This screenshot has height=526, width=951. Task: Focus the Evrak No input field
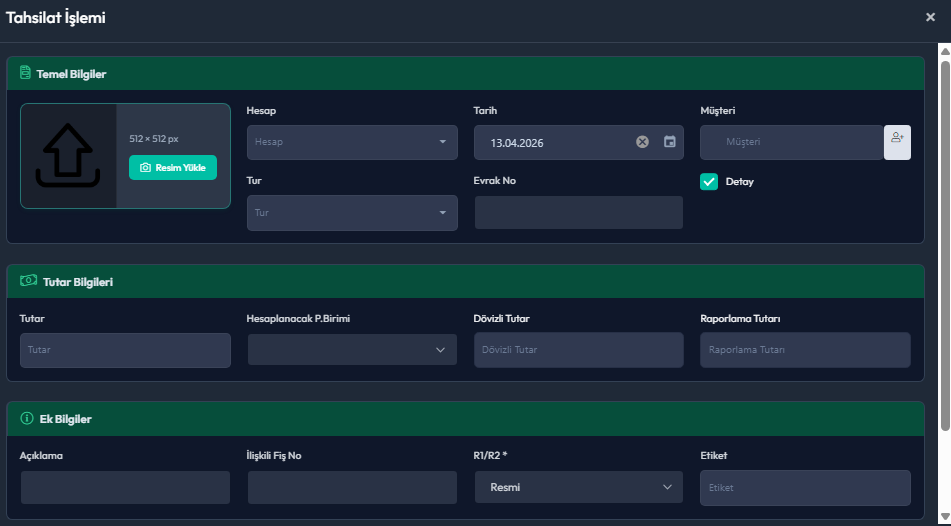pos(578,212)
